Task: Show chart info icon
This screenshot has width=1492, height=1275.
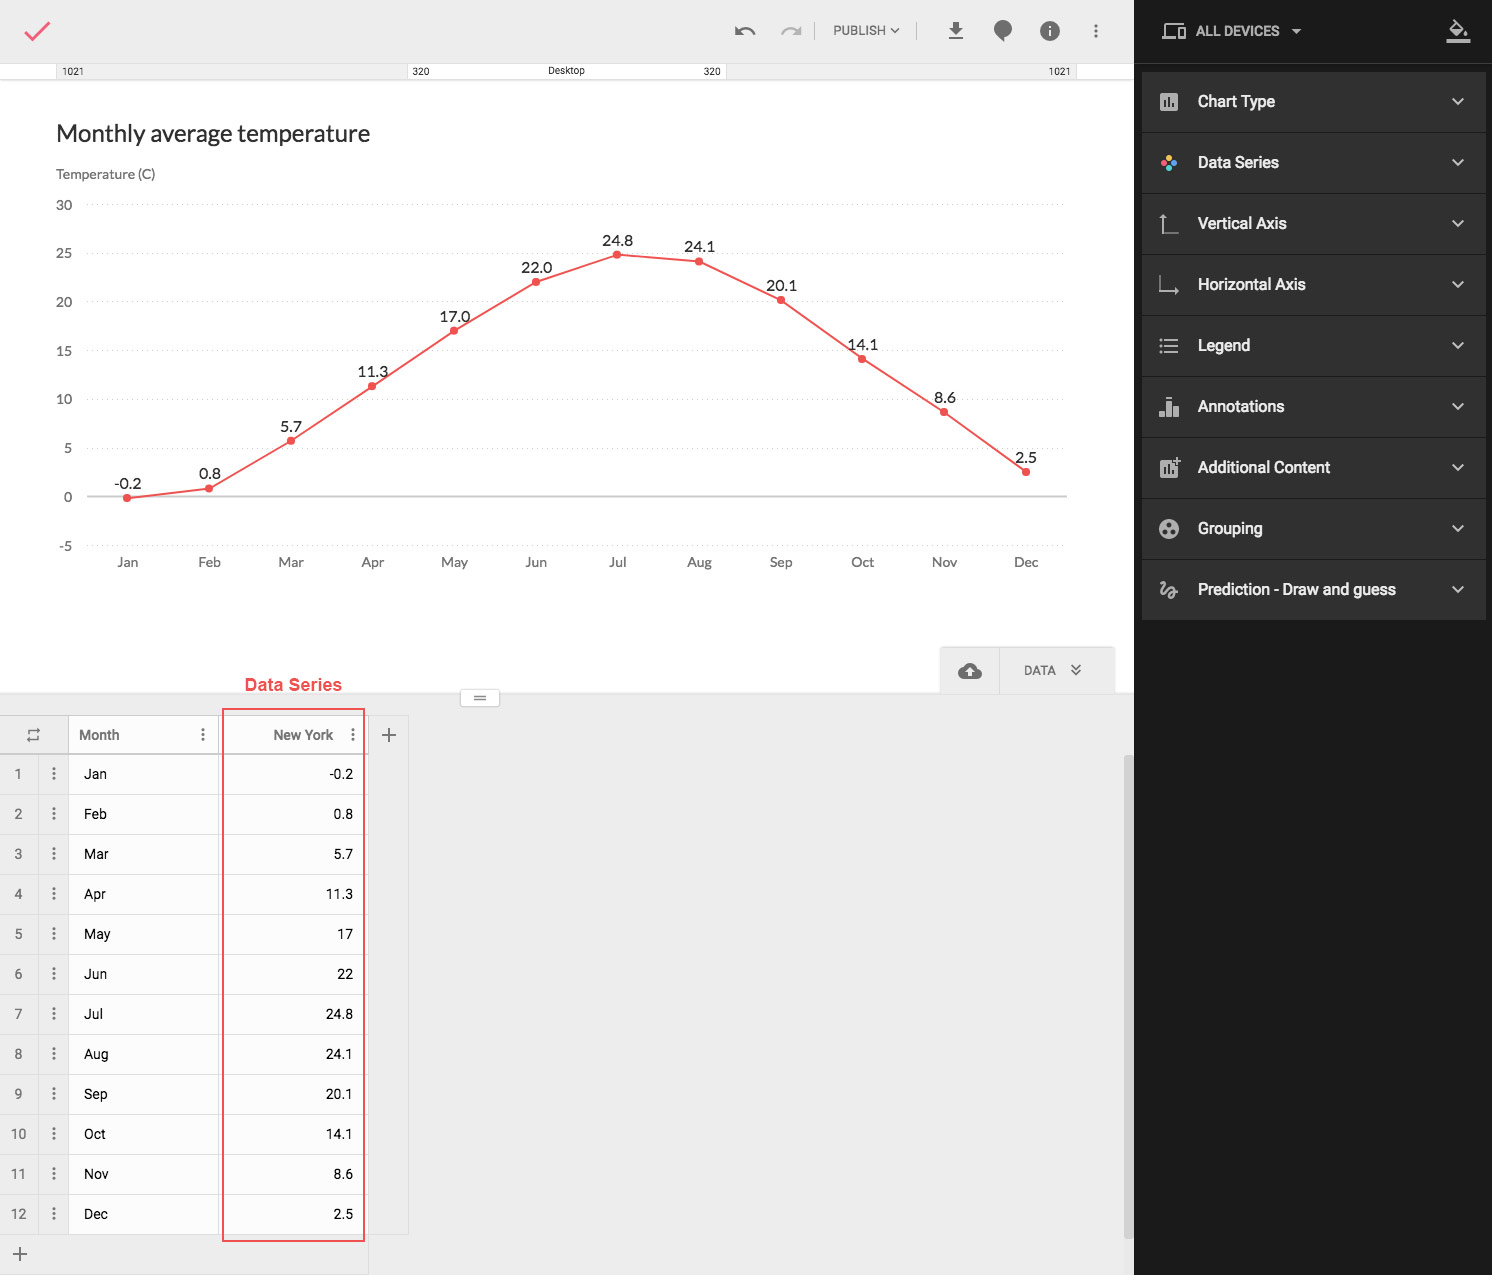Action: (x=1050, y=31)
